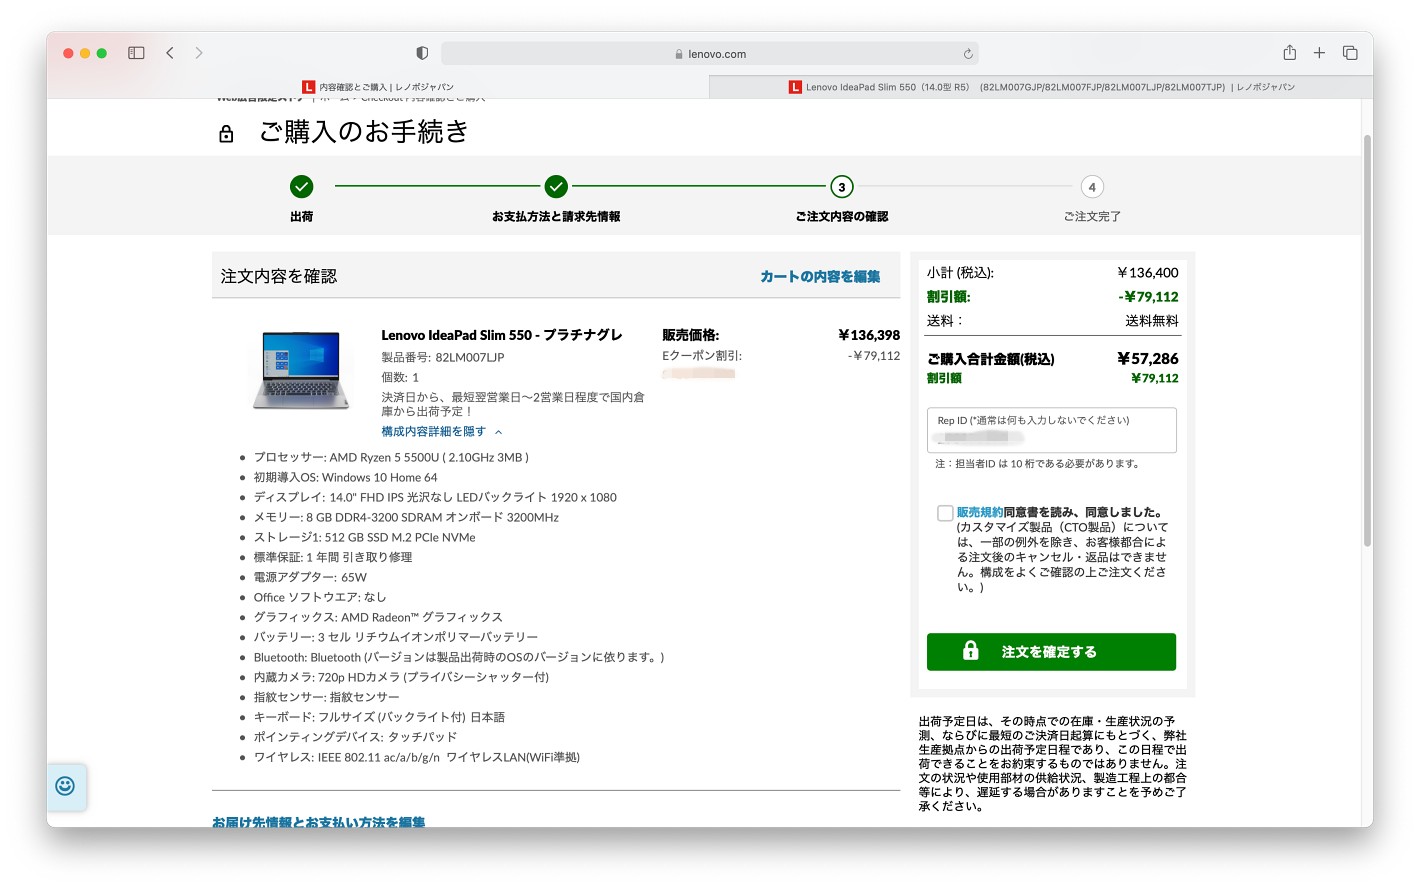Click the 指紋センサー spec line

pos(326,697)
